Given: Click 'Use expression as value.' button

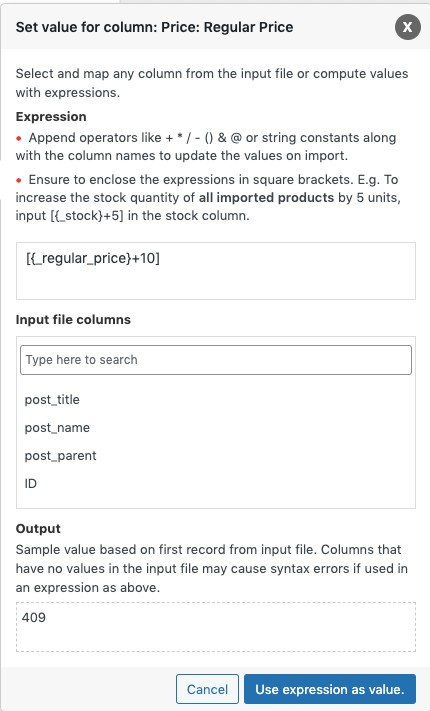Looking at the screenshot, I should (x=330, y=689).
